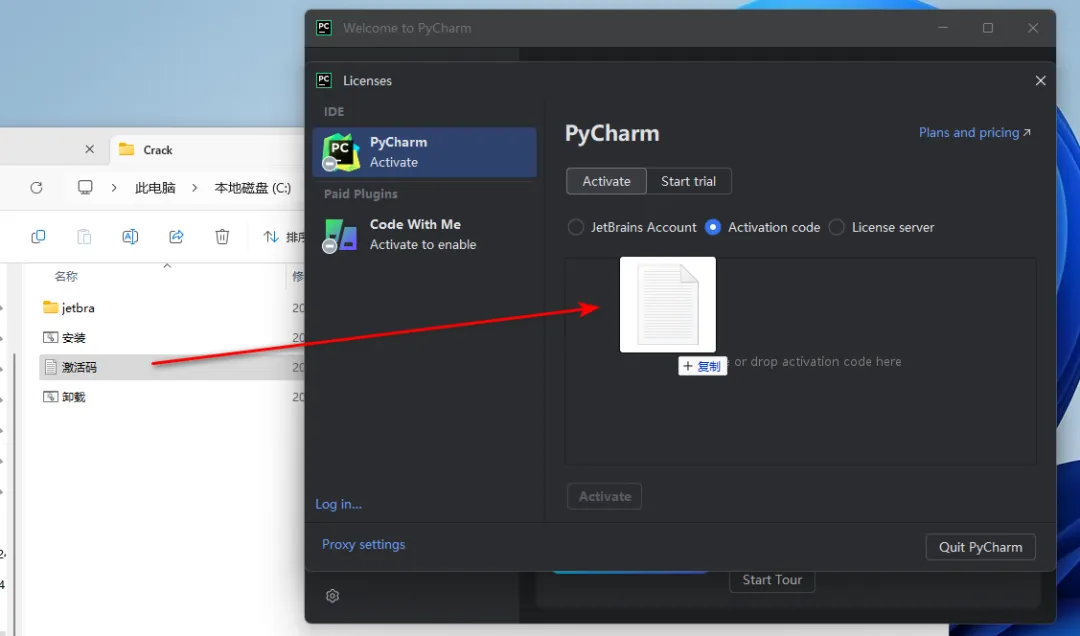Viewport: 1080px width, 636px height.
Task: Select the jetbra folder
Action: (x=172, y=308)
